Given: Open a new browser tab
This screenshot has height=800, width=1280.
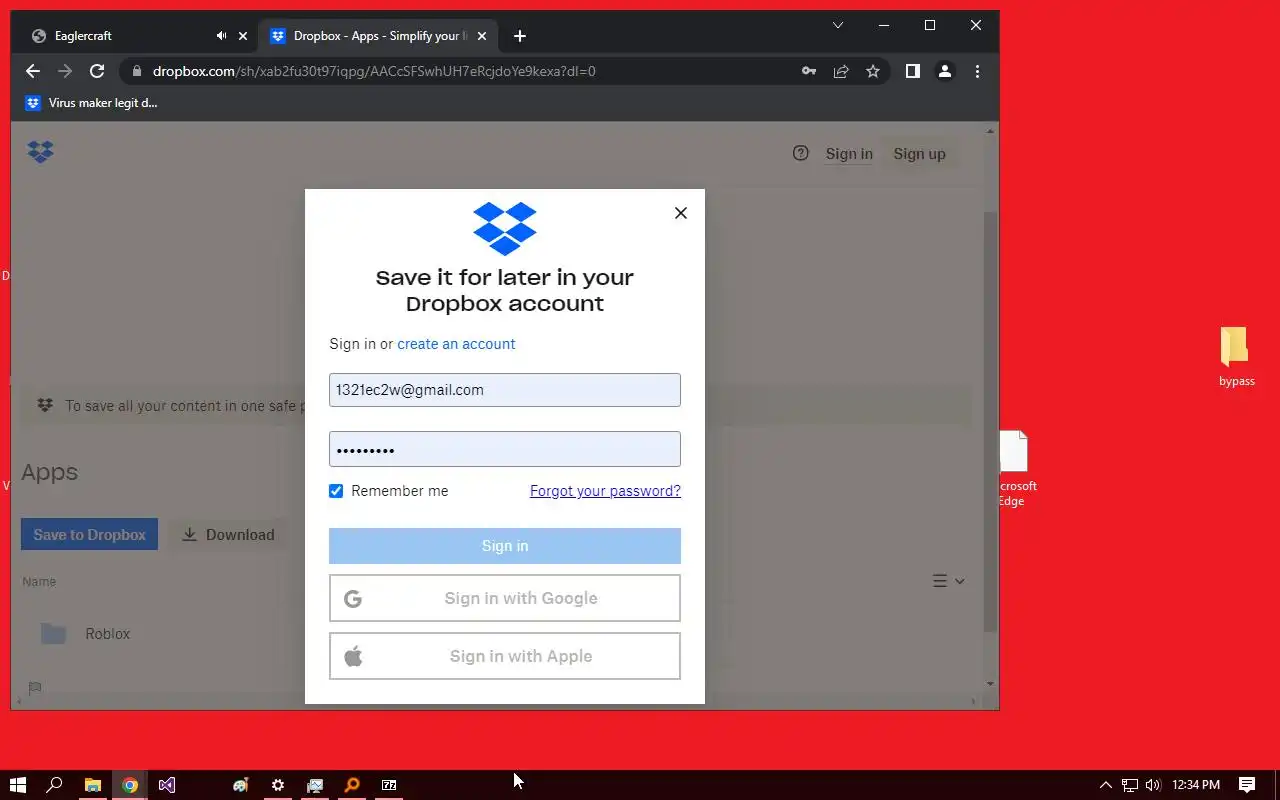Looking at the screenshot, I should [519, 36].
